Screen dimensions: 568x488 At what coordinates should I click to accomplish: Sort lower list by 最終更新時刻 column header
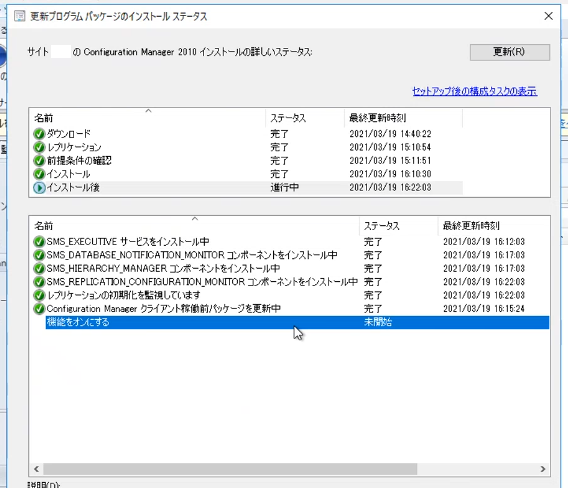494,226
